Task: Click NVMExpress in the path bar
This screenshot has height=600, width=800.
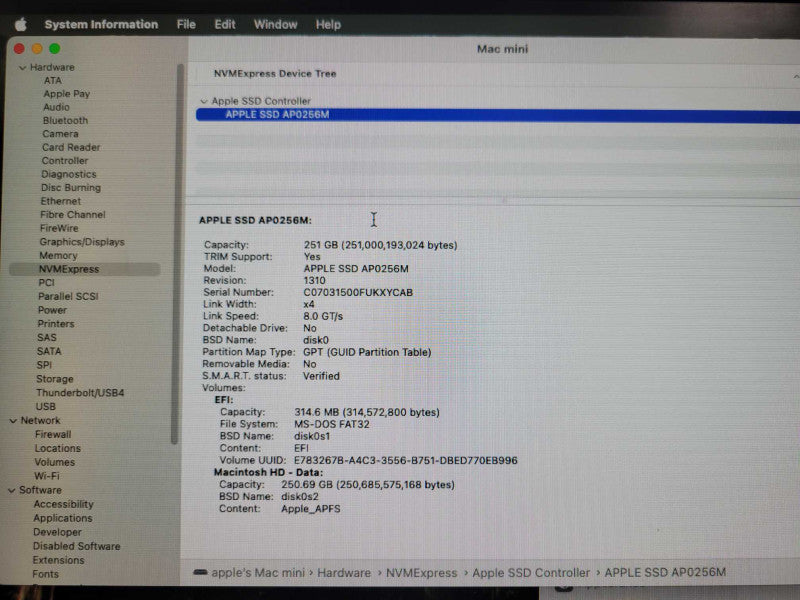Action: [421, 573]
